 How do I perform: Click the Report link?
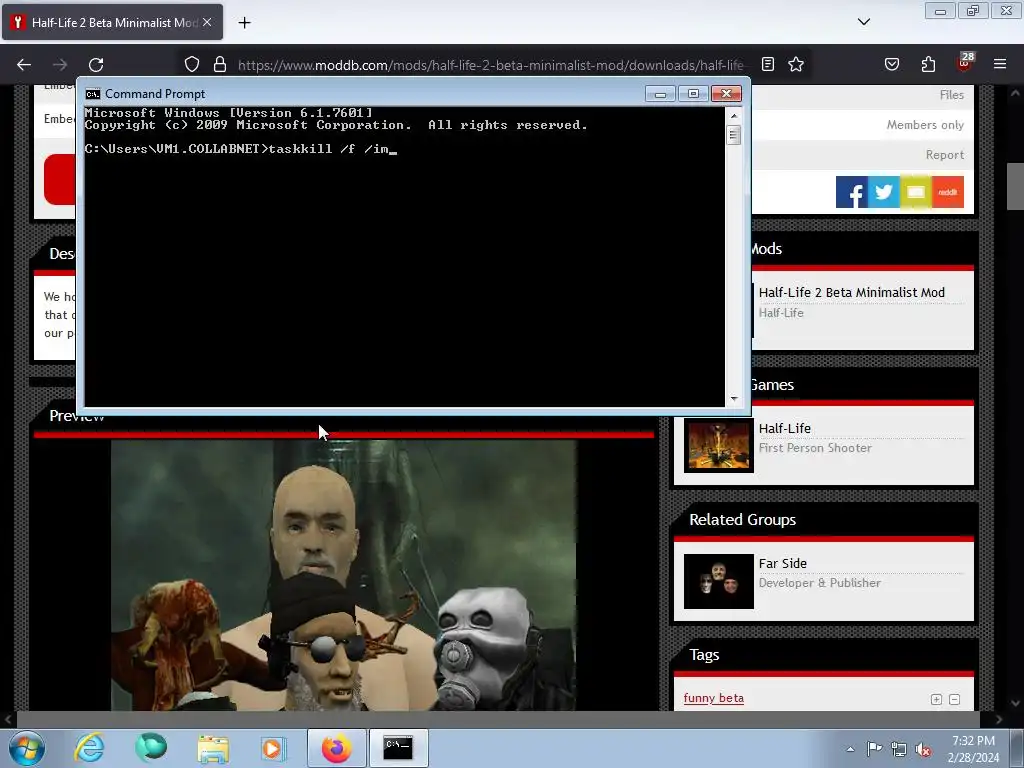click(944, 155)
